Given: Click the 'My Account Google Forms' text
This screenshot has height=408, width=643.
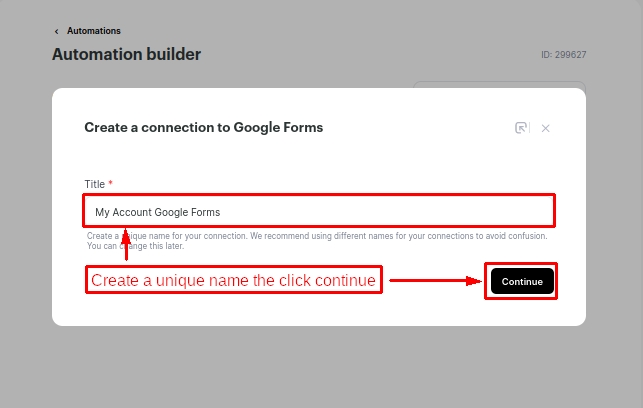Looking at the screenshot, I should coord(157,212).
